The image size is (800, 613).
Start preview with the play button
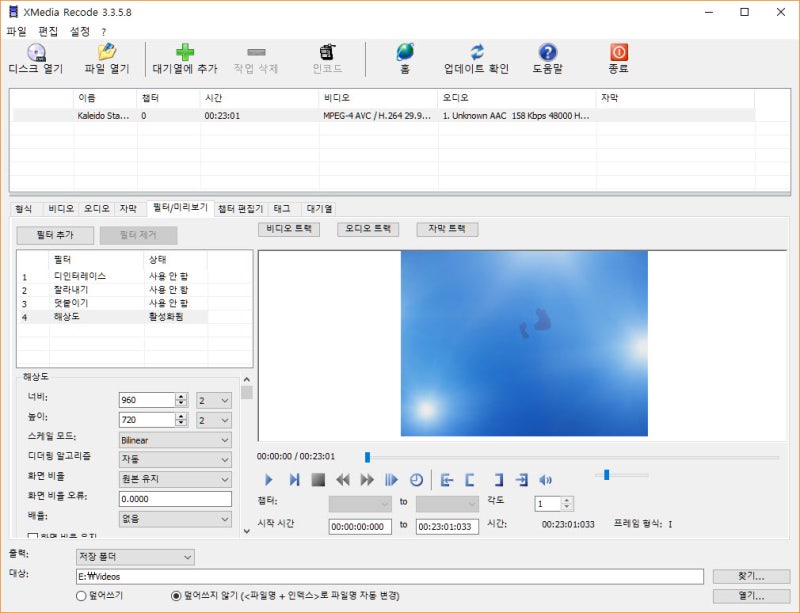(269, 480)
